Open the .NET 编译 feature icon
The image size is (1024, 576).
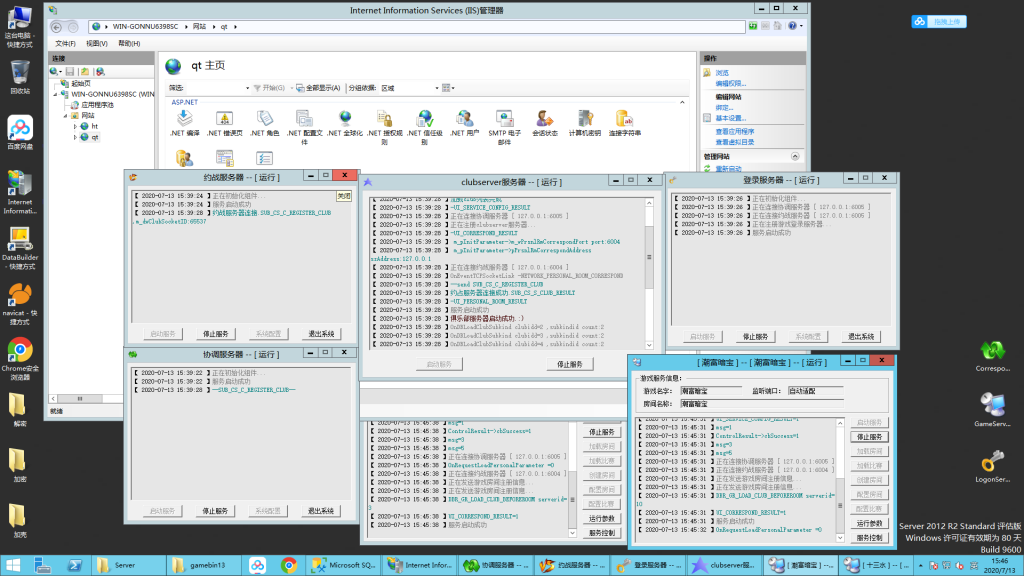pyautogui.click(x=185, y=120)
